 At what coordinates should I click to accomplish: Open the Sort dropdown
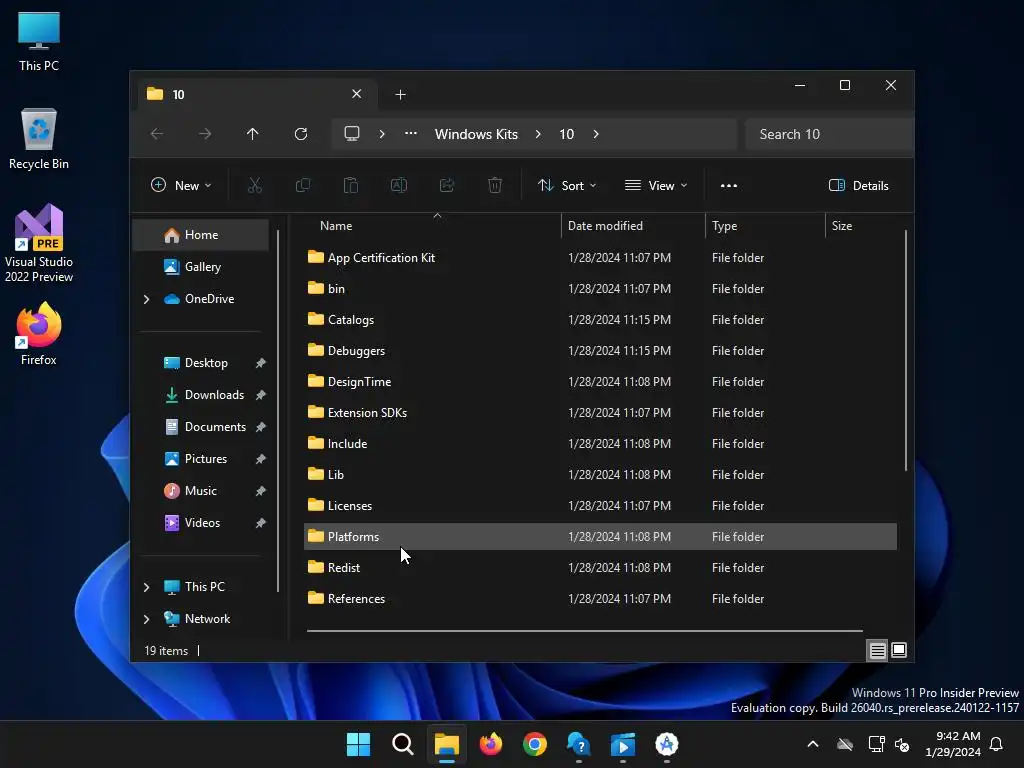click(x=567, y=185)
